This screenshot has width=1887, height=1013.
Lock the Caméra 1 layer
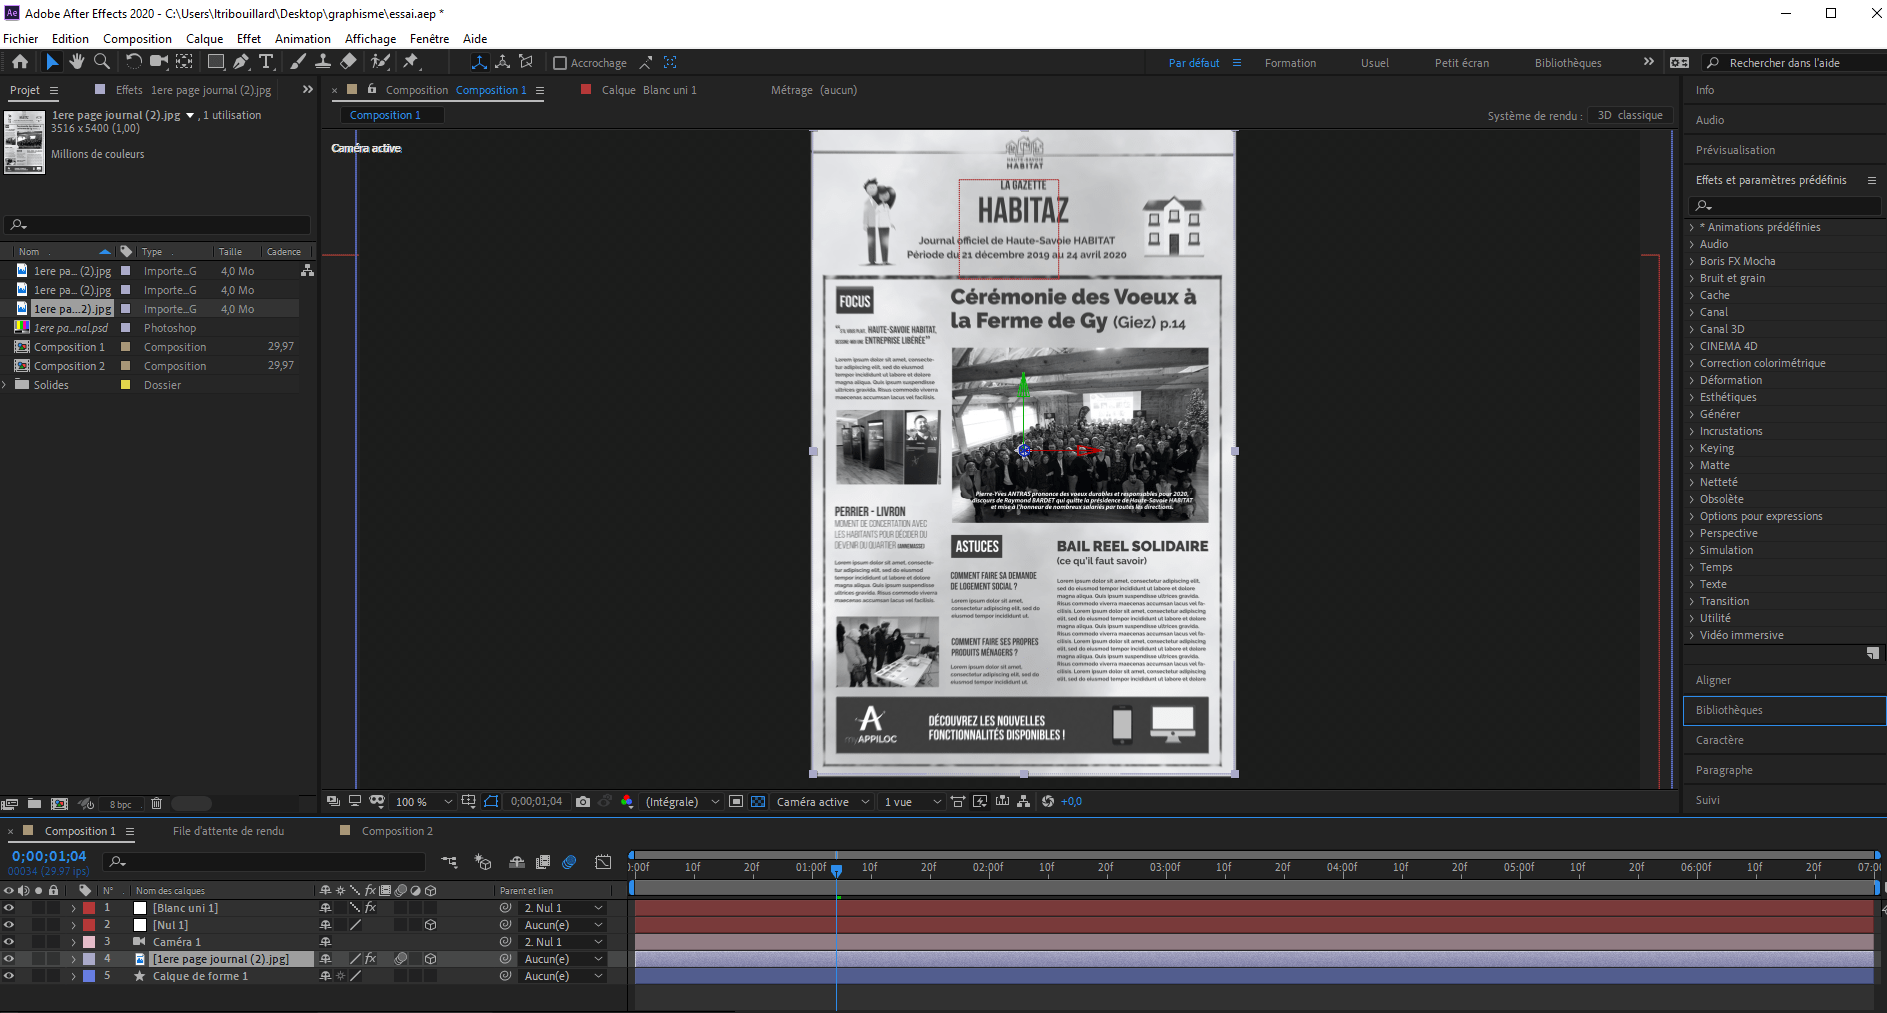coord(54,942)
